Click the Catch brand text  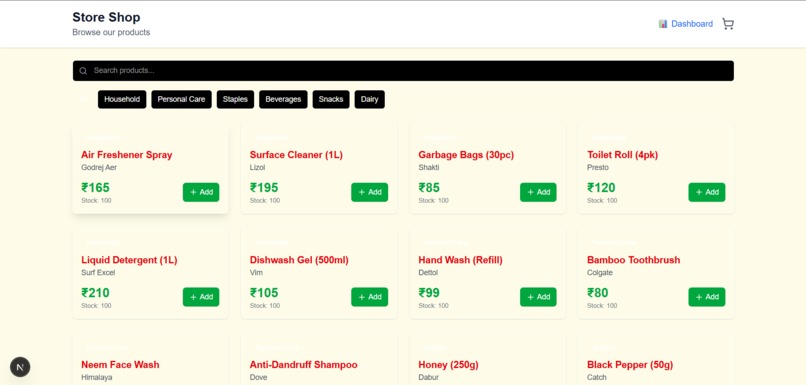[597, 377]
